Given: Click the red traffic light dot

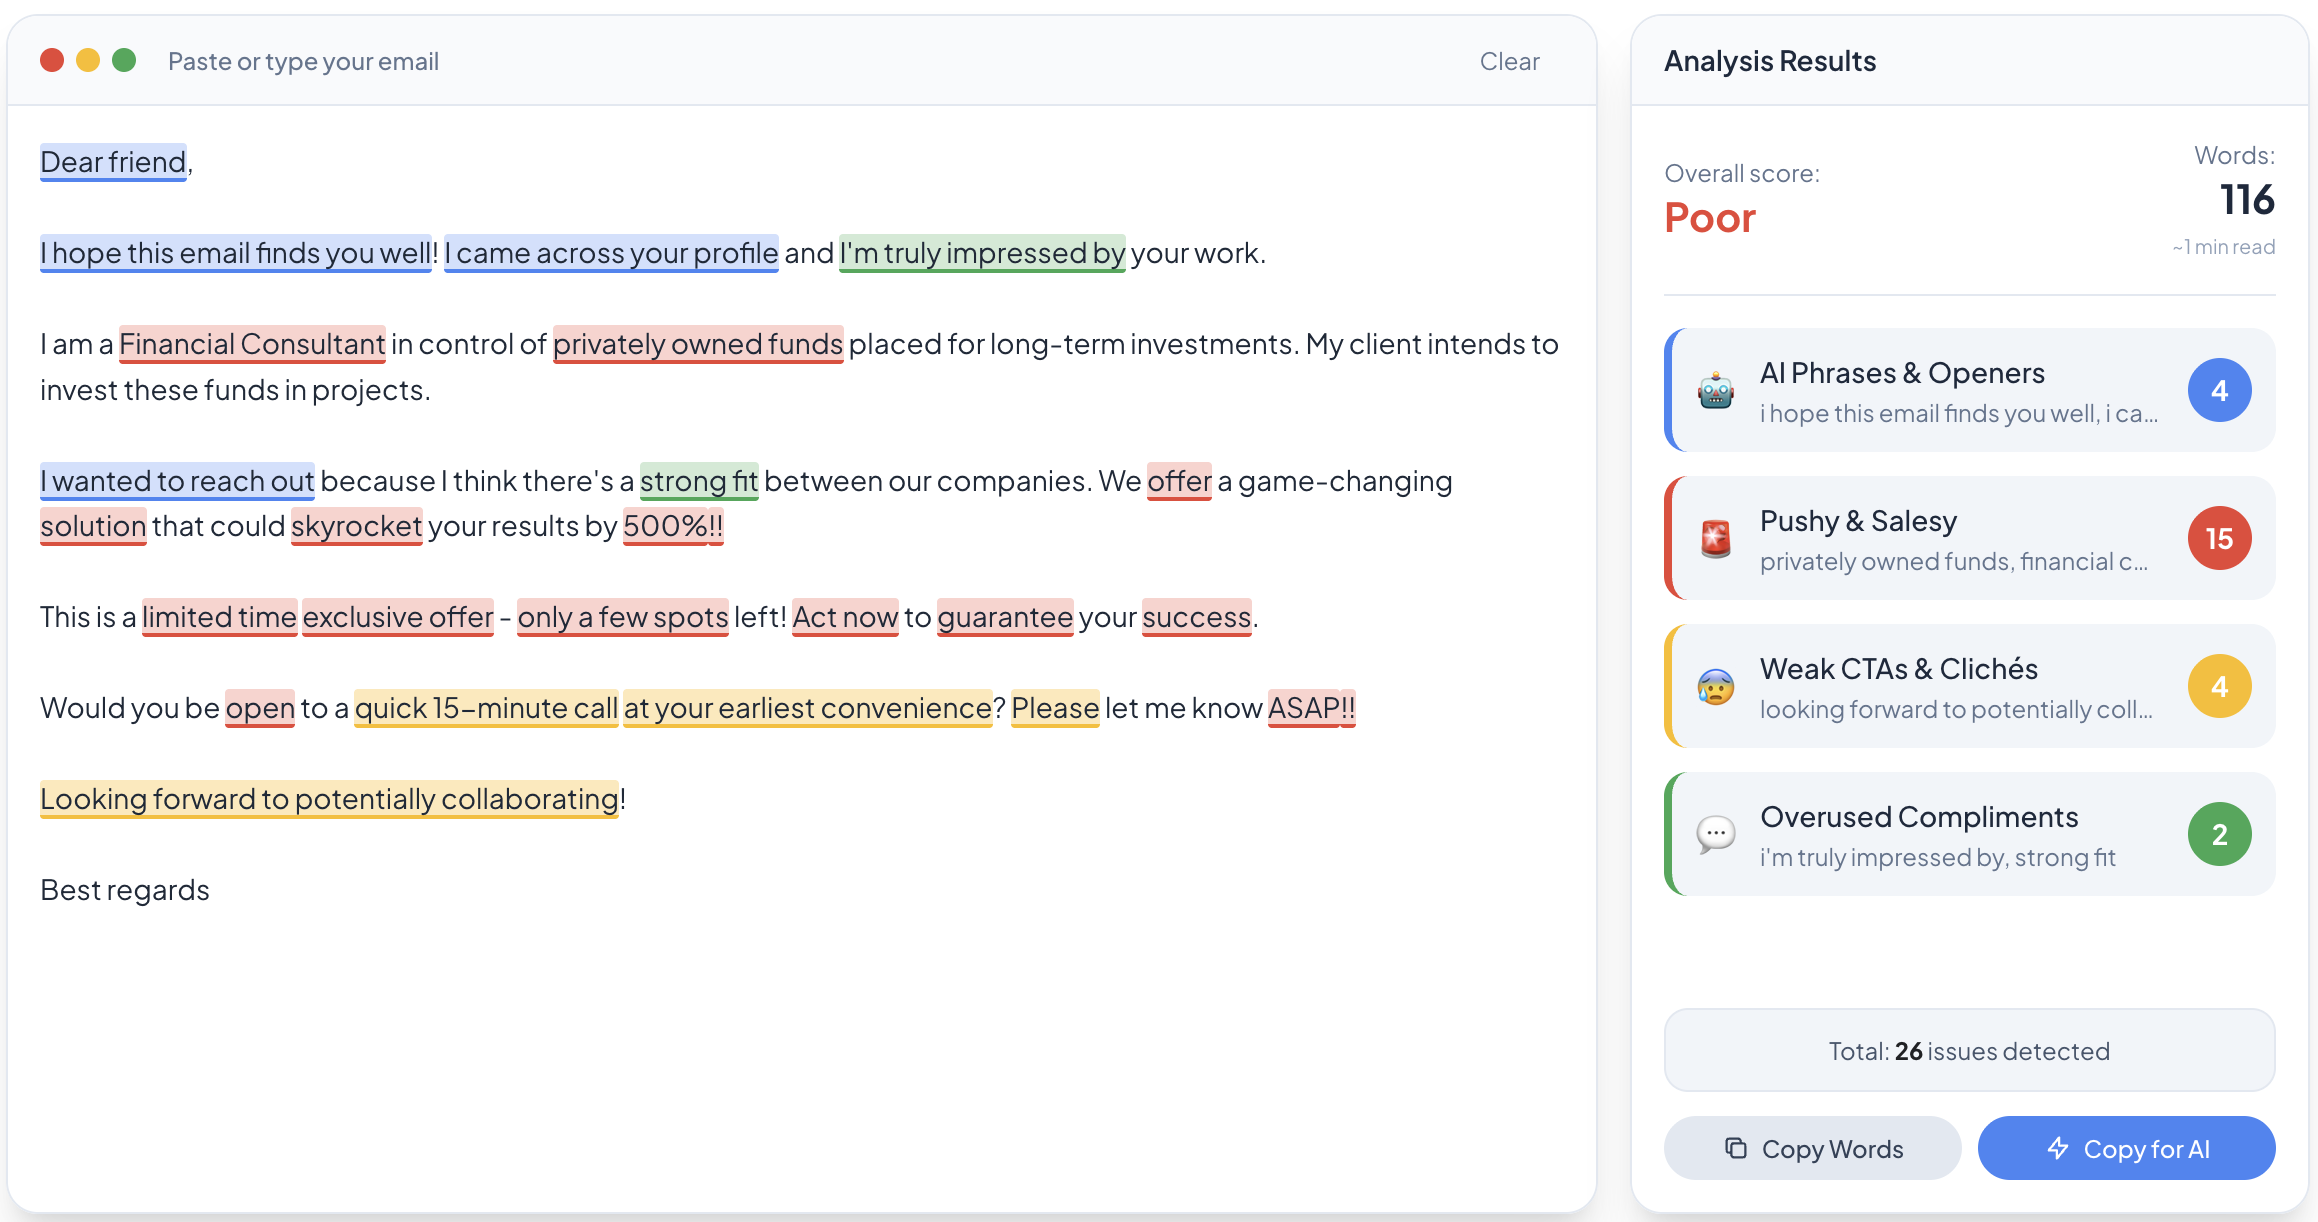Looking at the screenshot, I should point(51,60).
